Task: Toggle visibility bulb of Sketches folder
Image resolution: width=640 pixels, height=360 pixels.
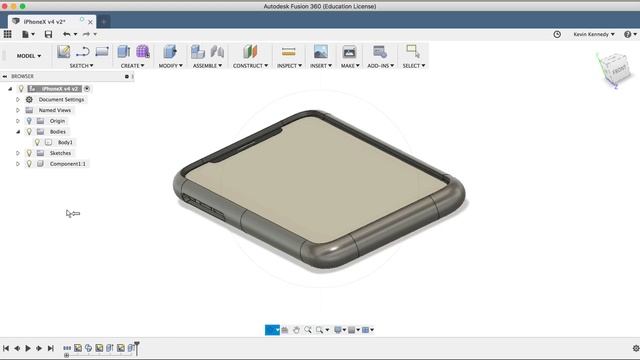Action: 29,153
